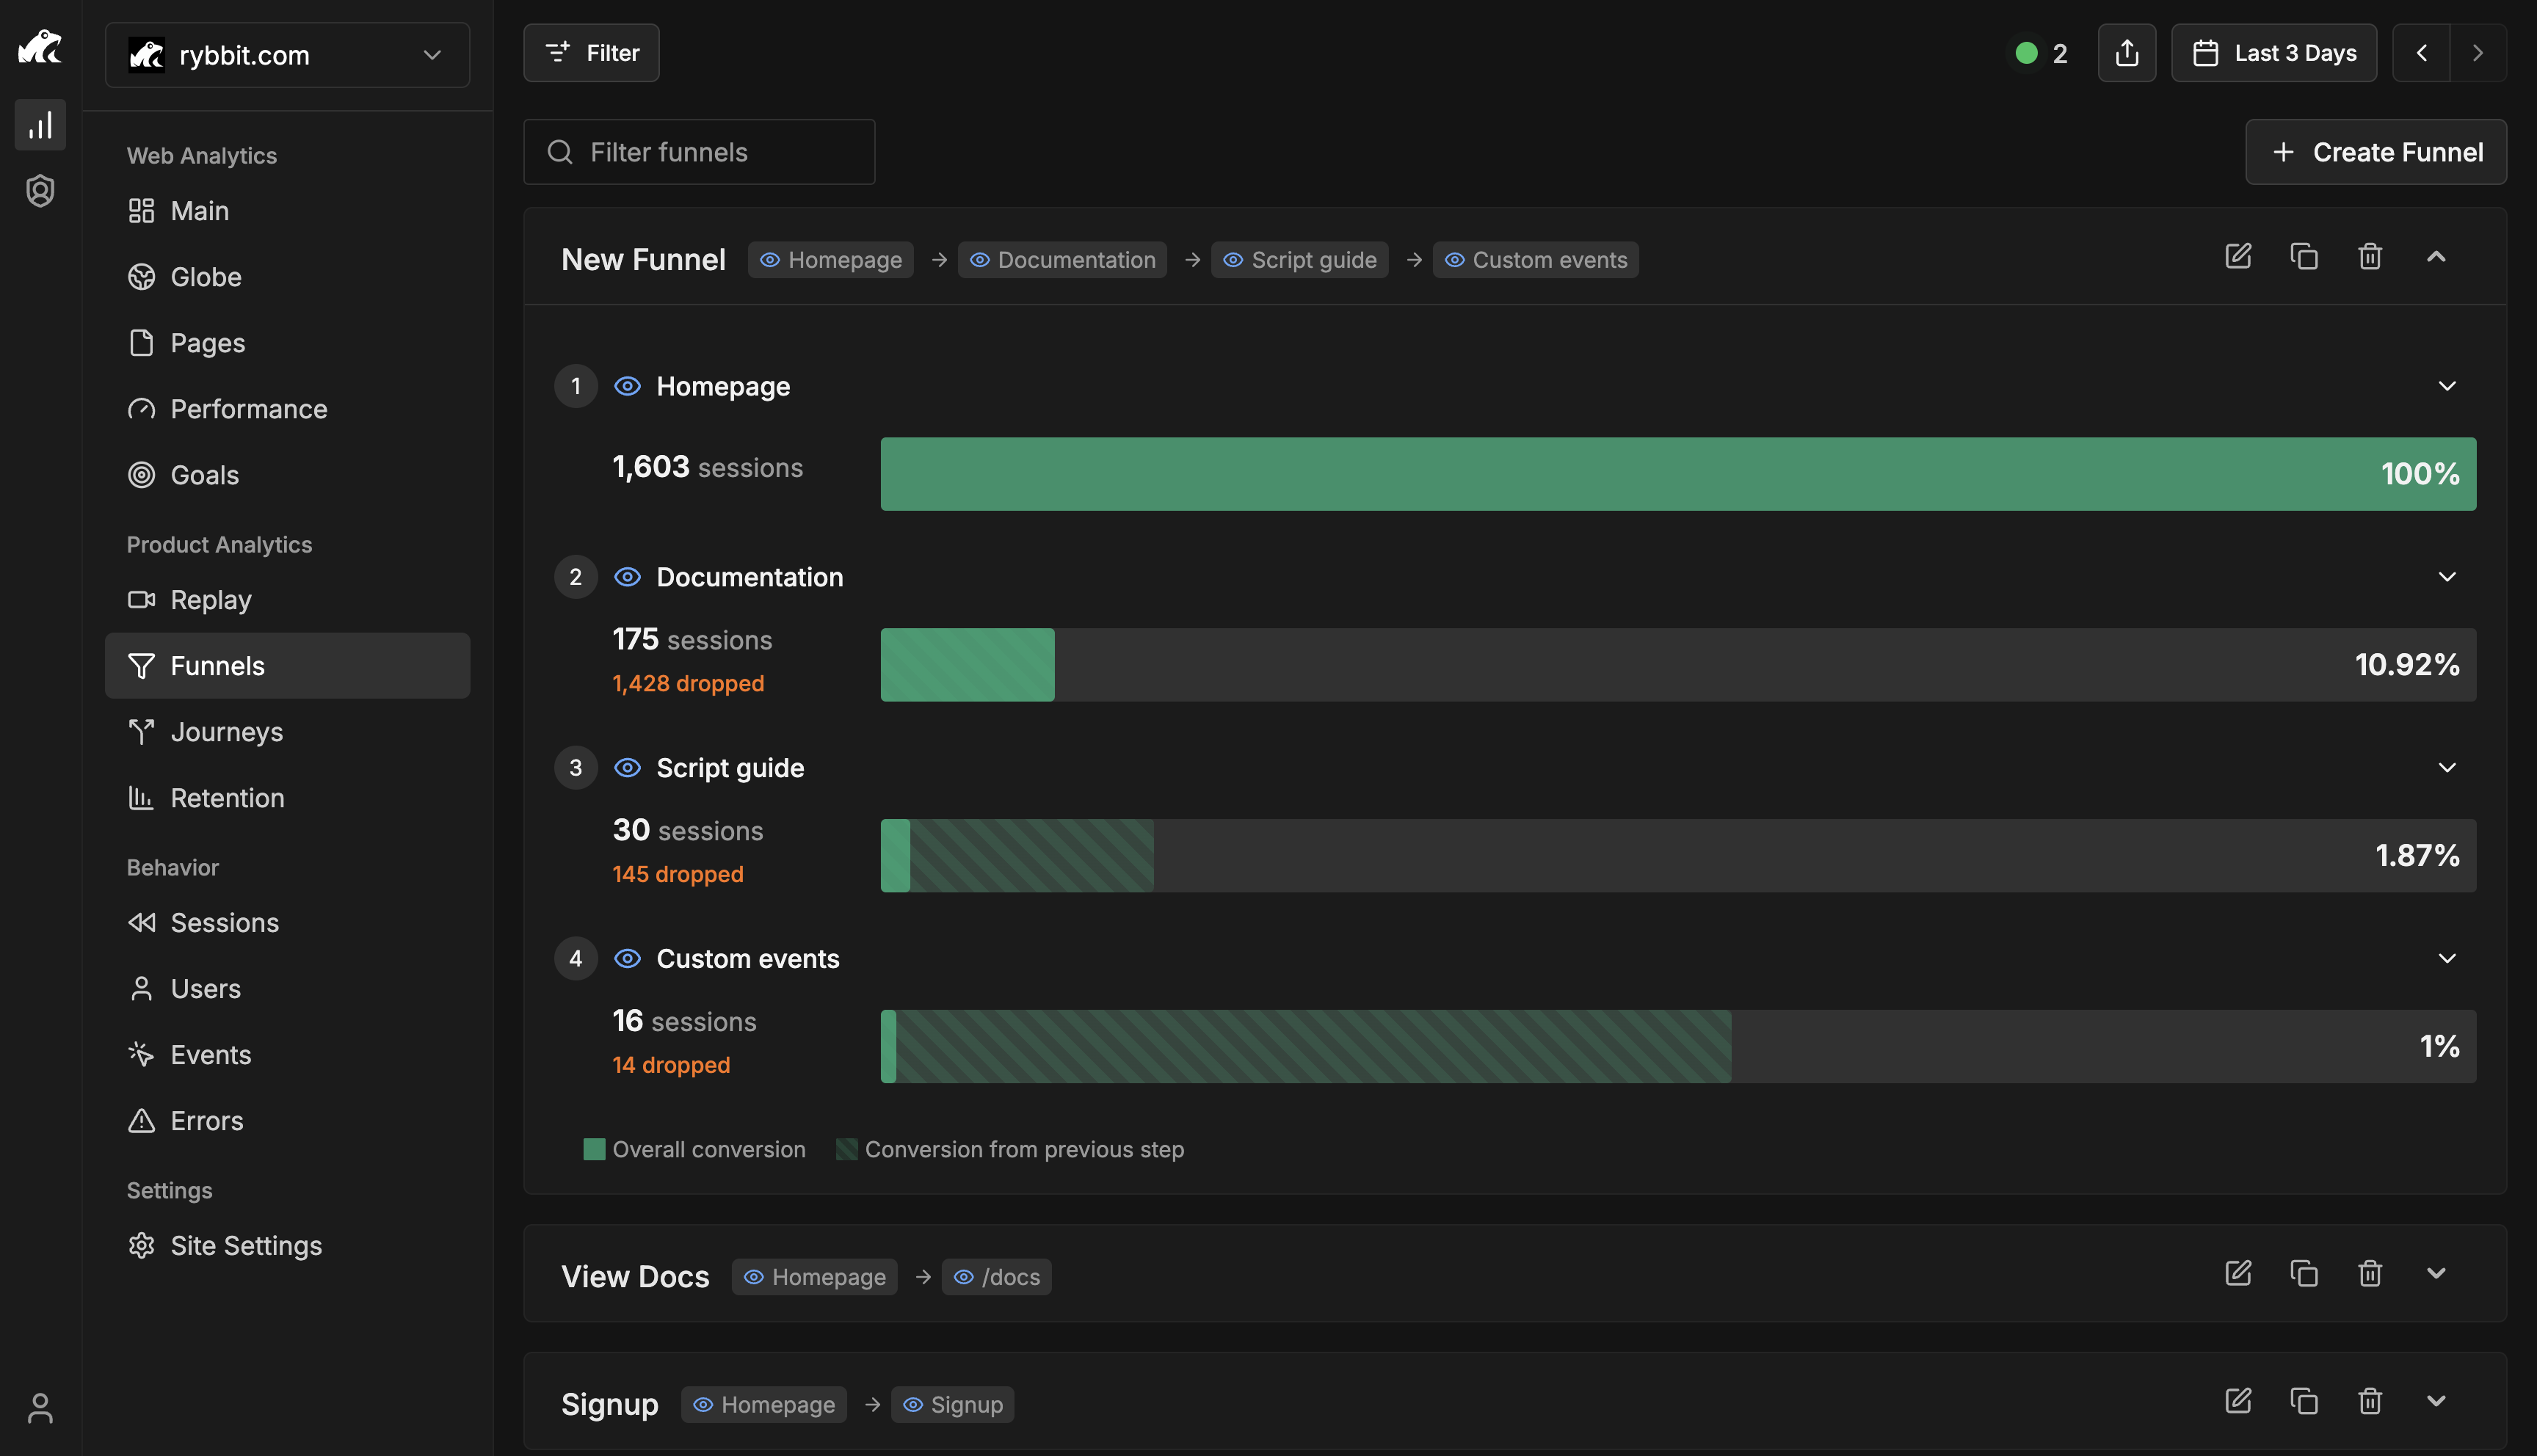
Task: Go to previous date range arrow
Action: tap(2421, 53)
